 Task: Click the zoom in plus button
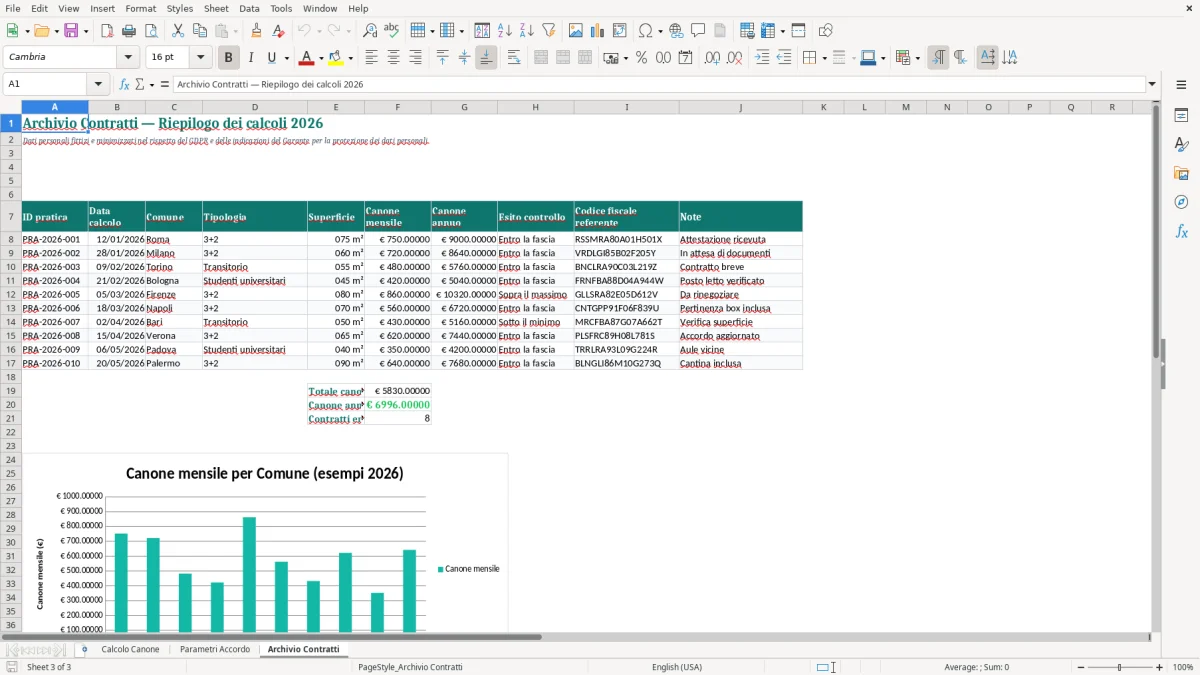pyautogui.click(x=1160, y=667)
